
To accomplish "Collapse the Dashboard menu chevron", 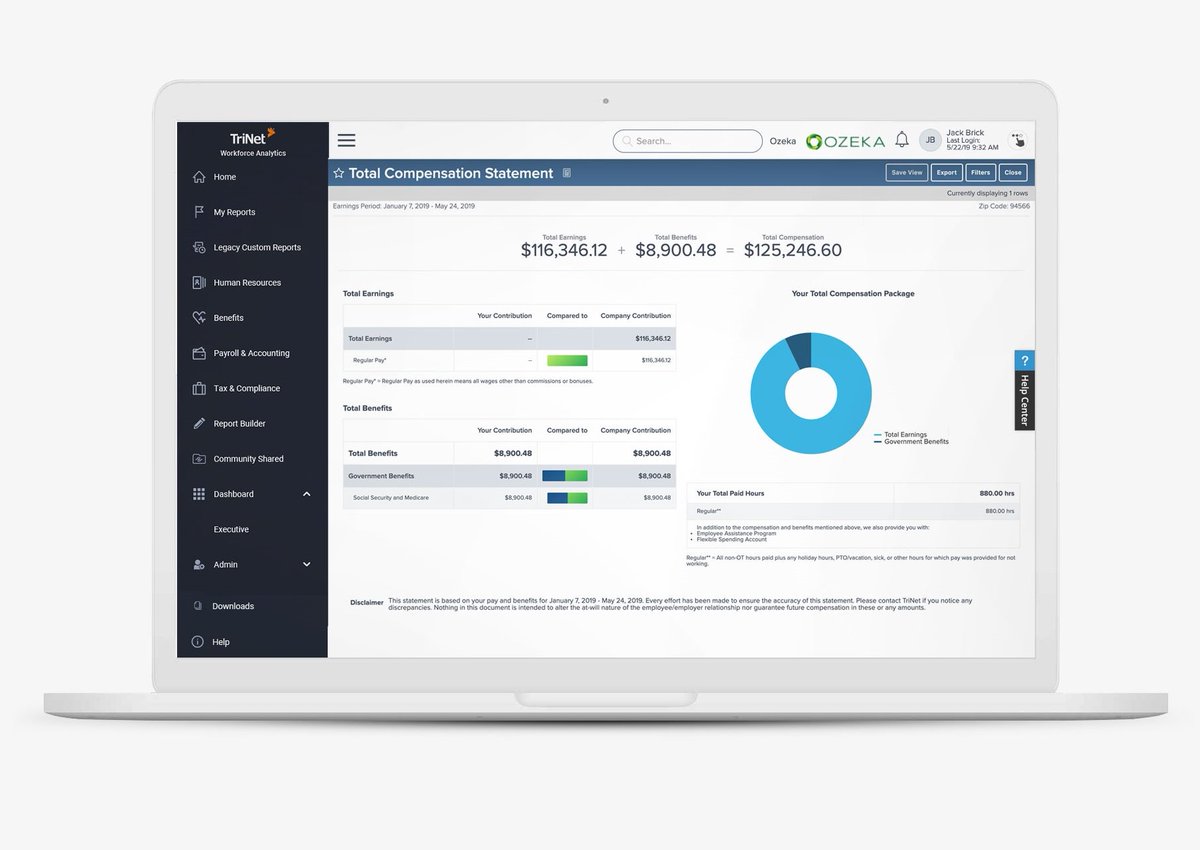I will click(307, 494).
